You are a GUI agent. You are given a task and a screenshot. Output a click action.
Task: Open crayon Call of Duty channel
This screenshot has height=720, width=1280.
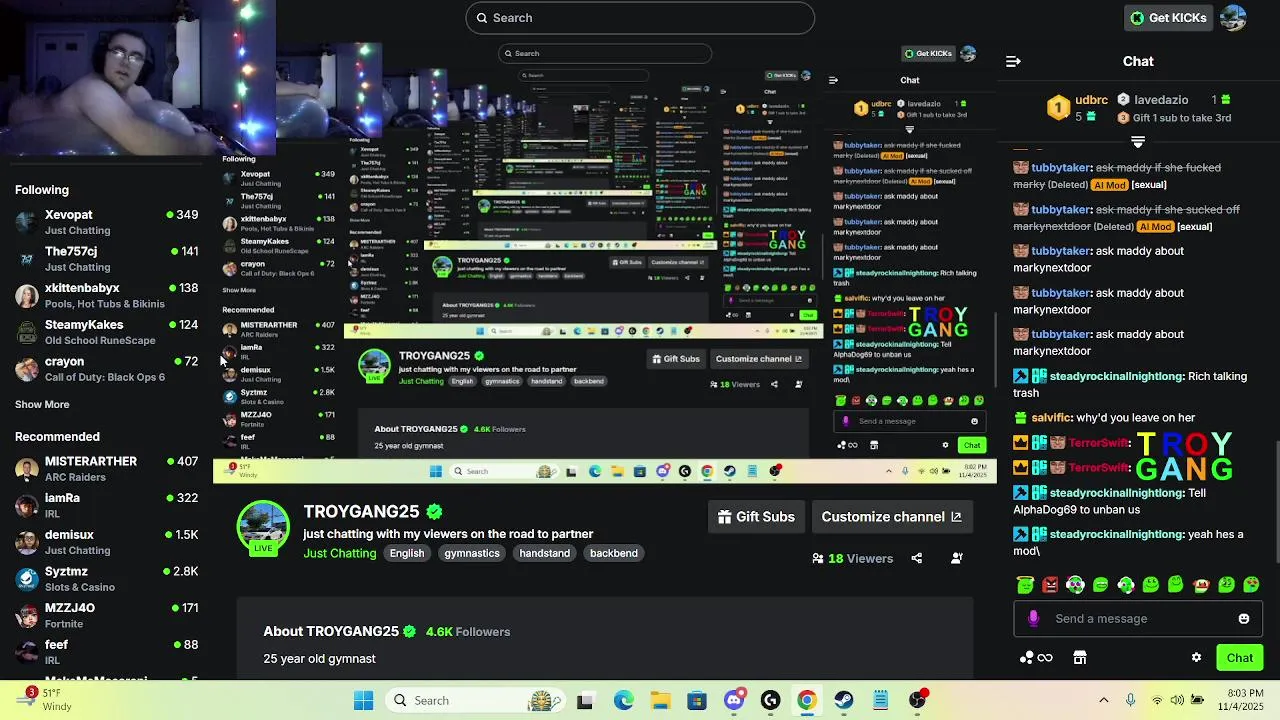106,369
